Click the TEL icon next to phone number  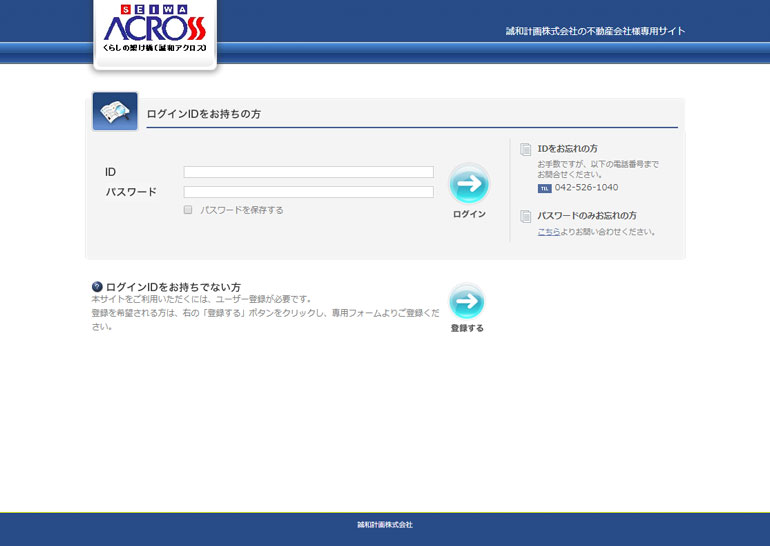[x=545, y=188]
